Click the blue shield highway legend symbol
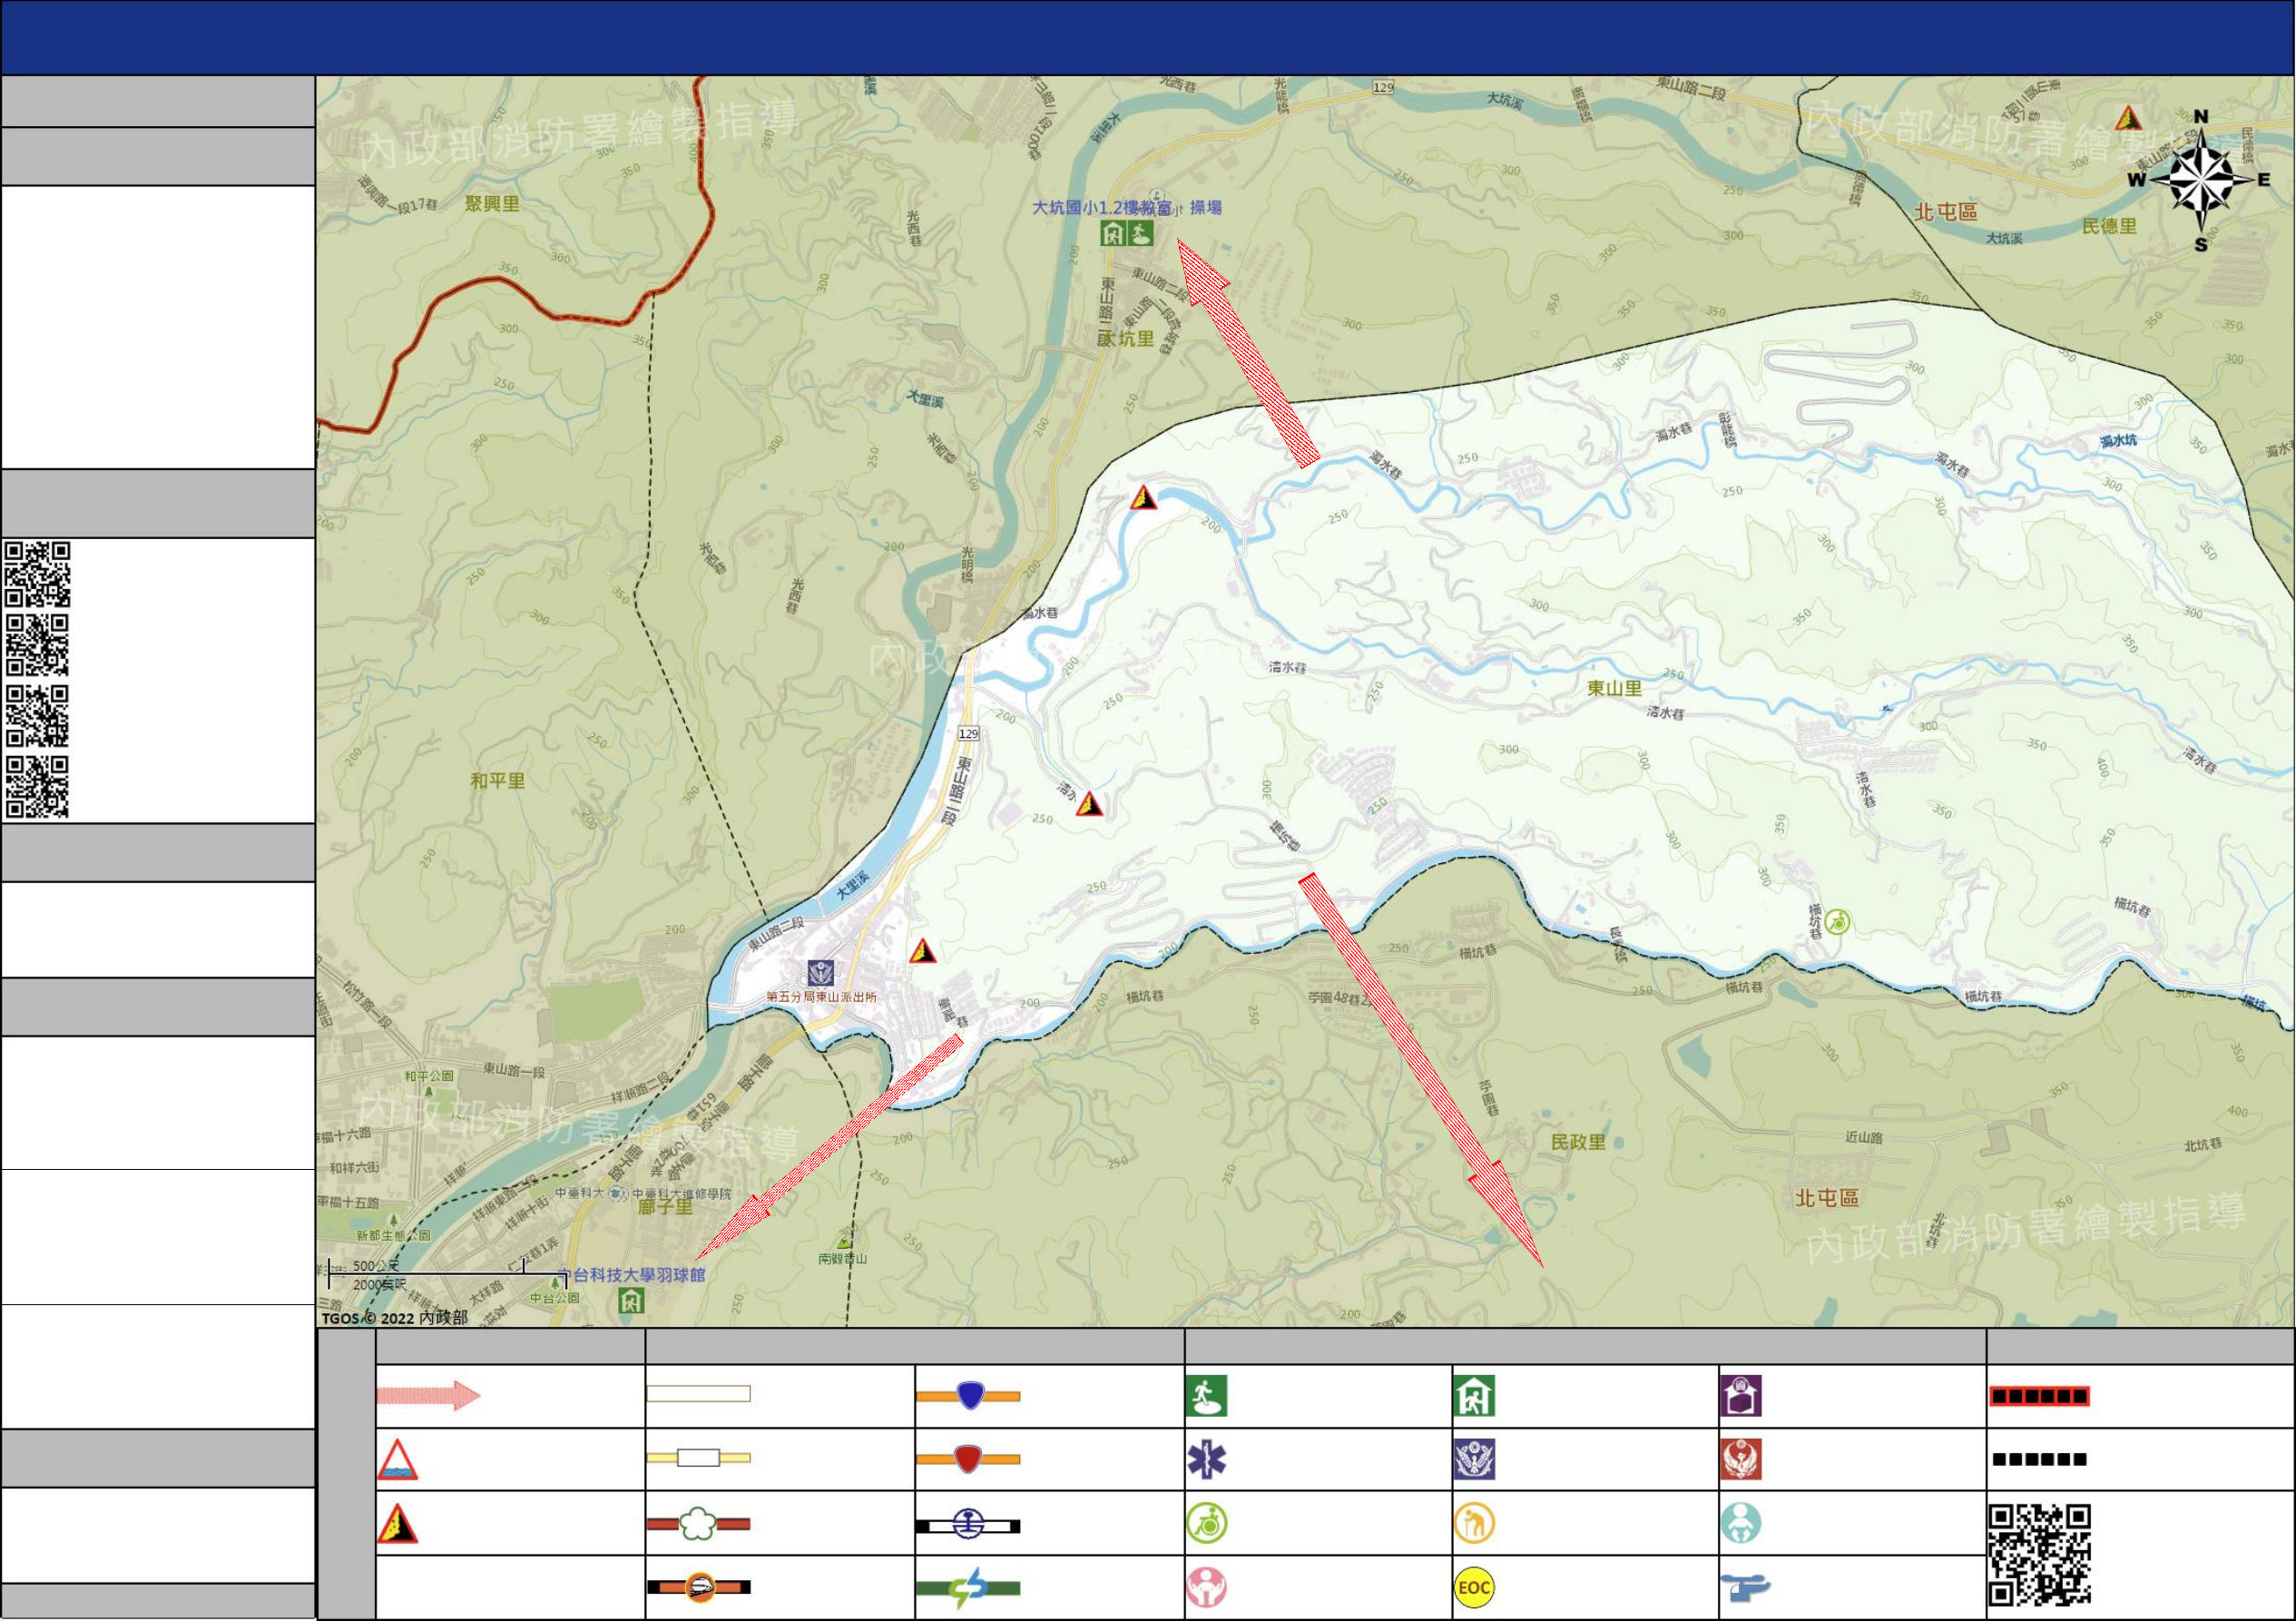Screen dimensions: 2296x1621 tap(968, 1395)
